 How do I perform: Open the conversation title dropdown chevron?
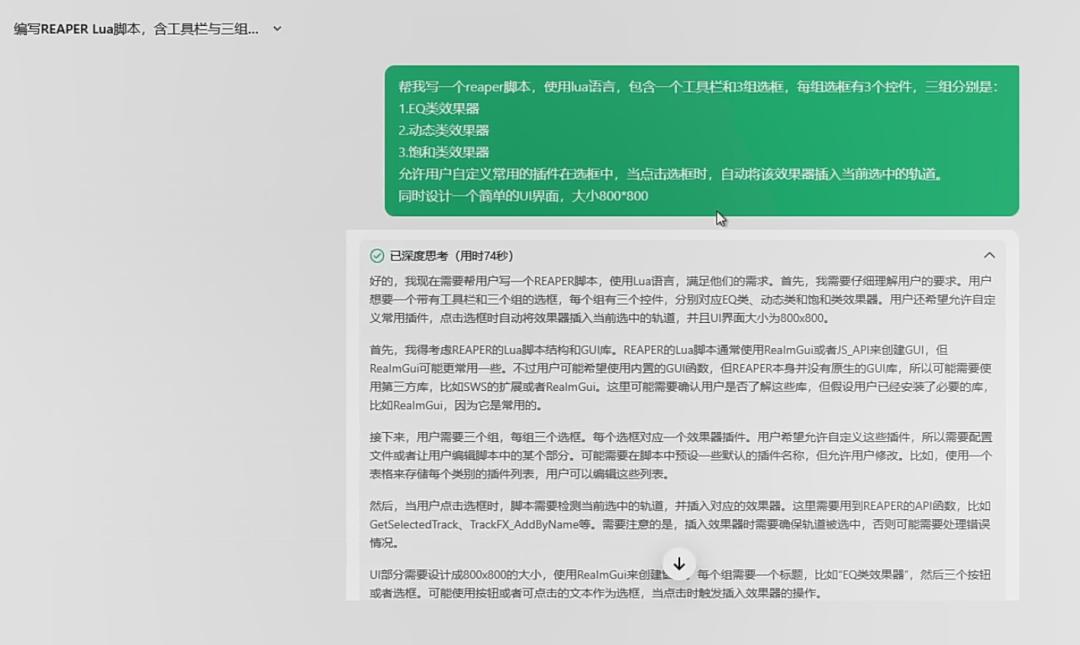[x=277, y=29]
